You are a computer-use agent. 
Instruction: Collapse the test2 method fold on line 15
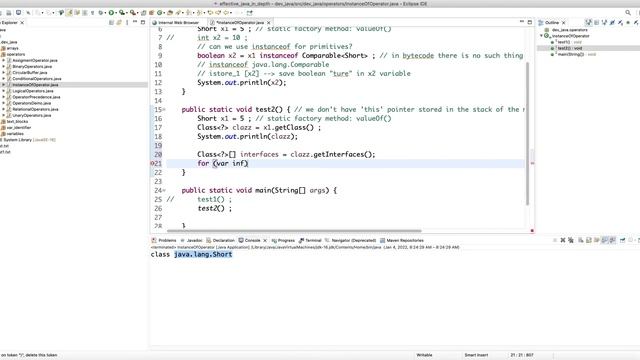(164, 109)
